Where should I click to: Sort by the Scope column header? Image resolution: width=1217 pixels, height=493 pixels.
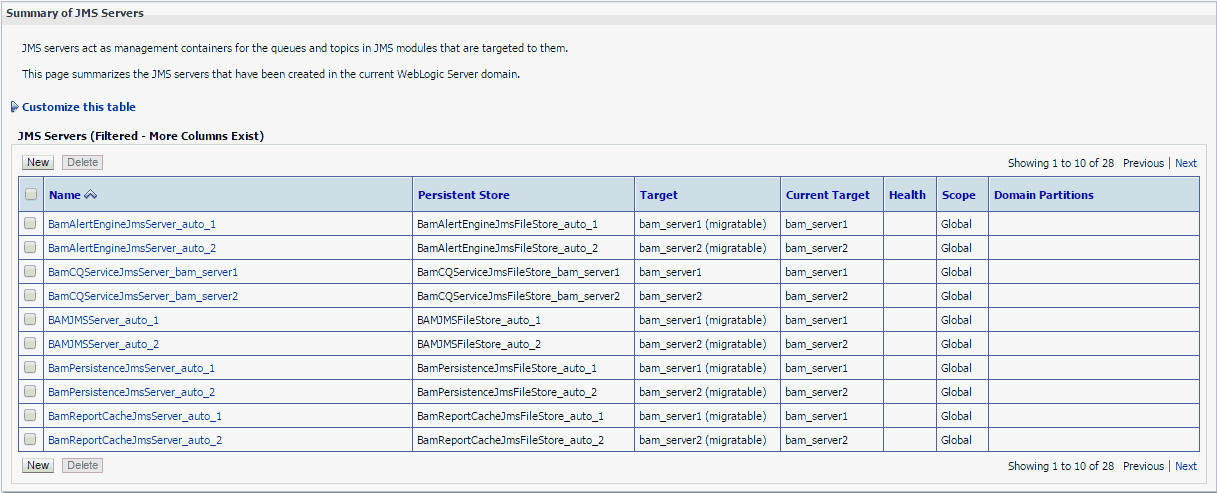(958, 195)
